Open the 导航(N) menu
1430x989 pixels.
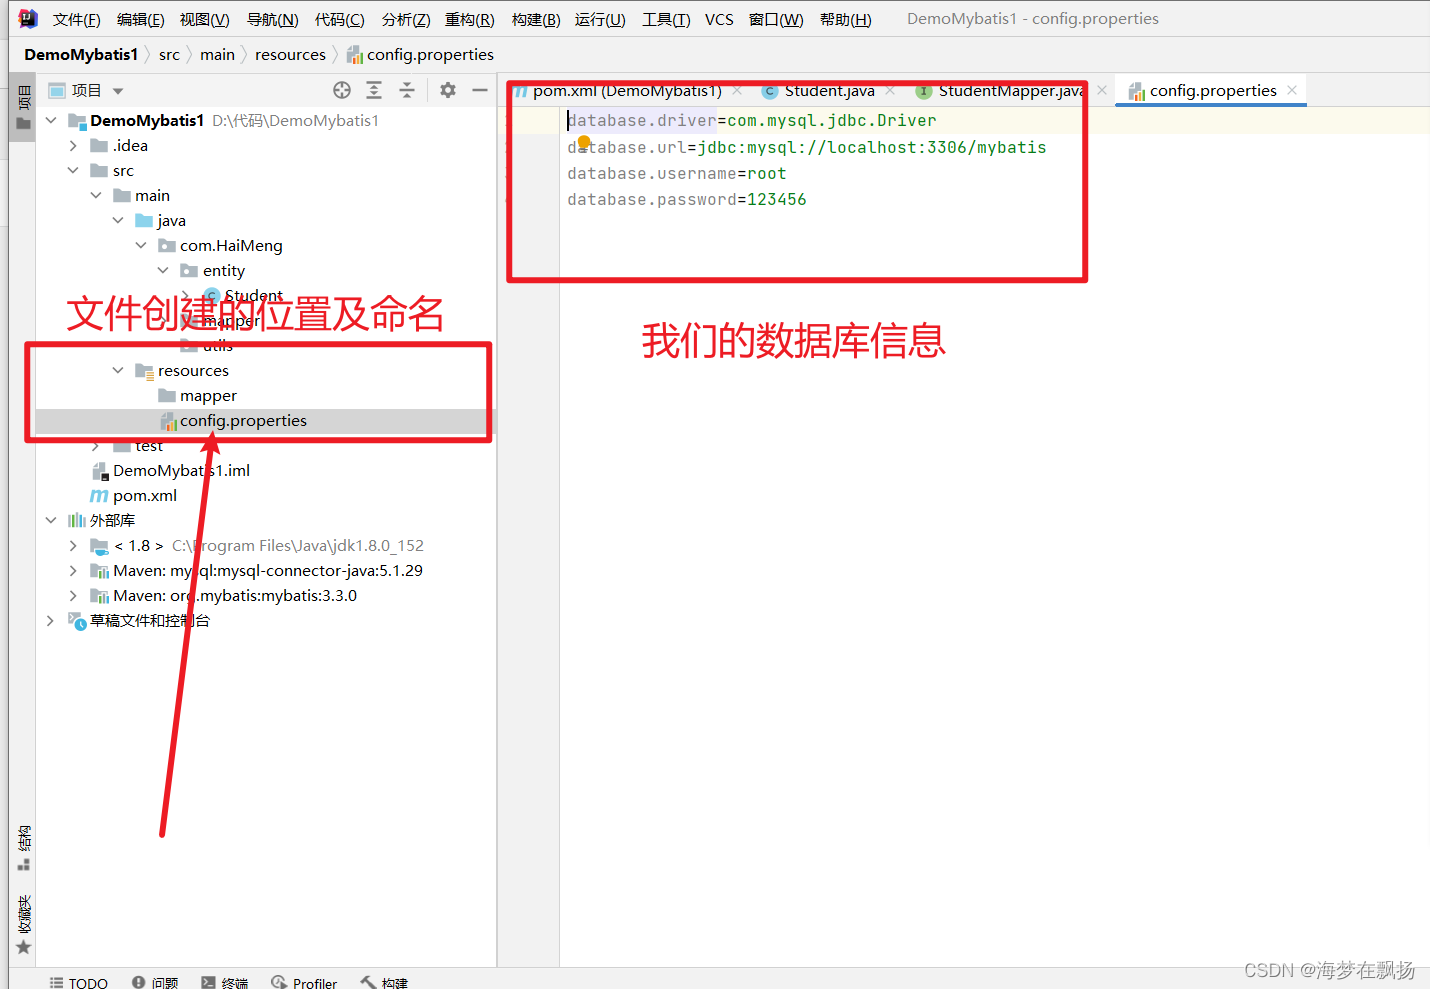click(273, 19)
